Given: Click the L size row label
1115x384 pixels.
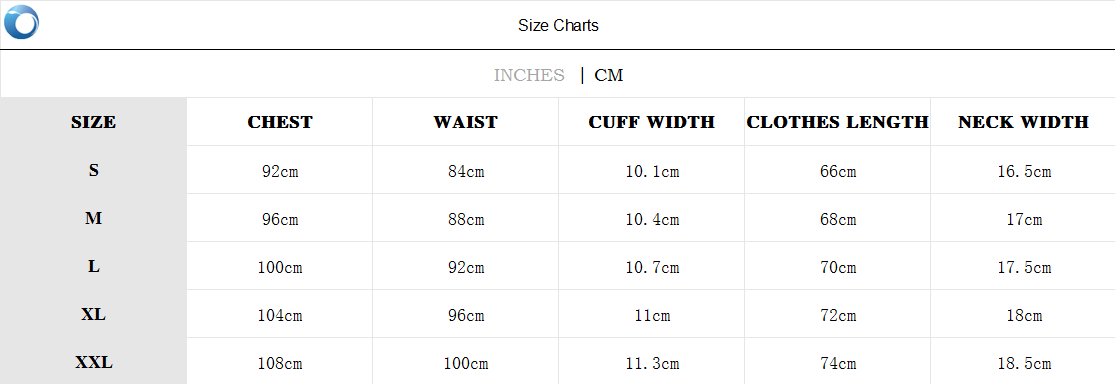Looking at the screenshot, I should click(93, 267).
